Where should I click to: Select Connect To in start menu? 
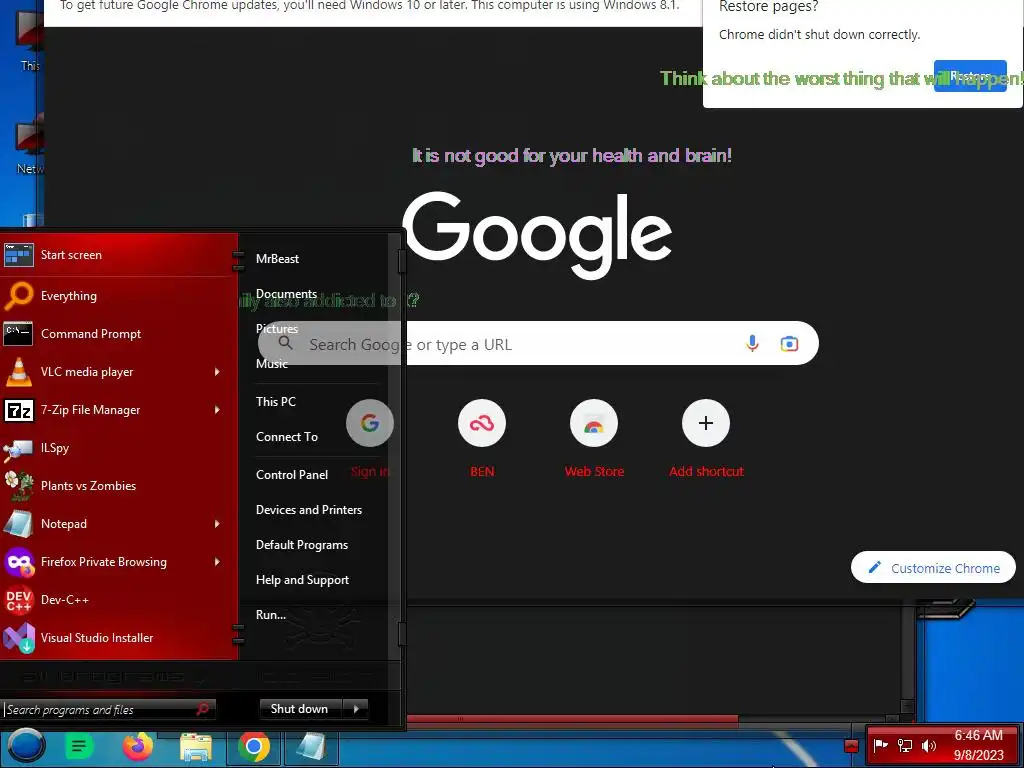coord(287,437)
